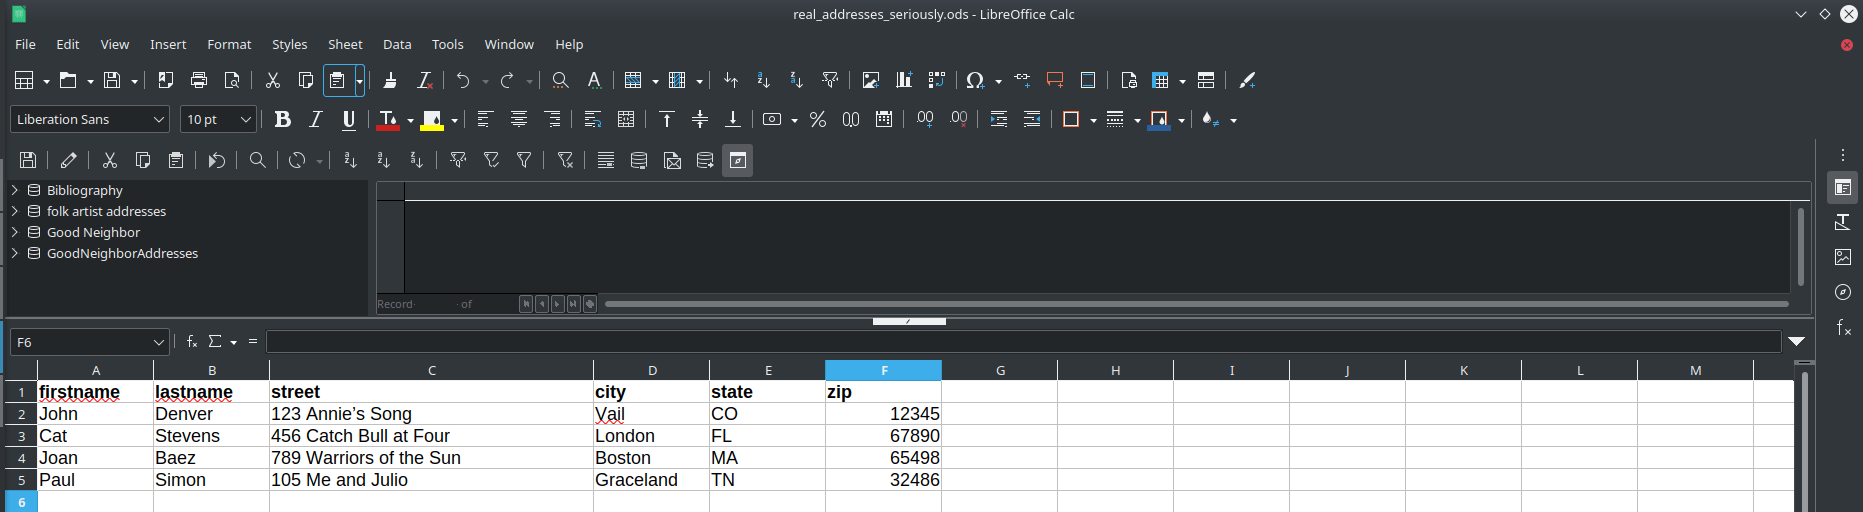Toggle the Explorer on/off button in data toolbar
Screen dimensions: 1863x512
pos(738,160)
